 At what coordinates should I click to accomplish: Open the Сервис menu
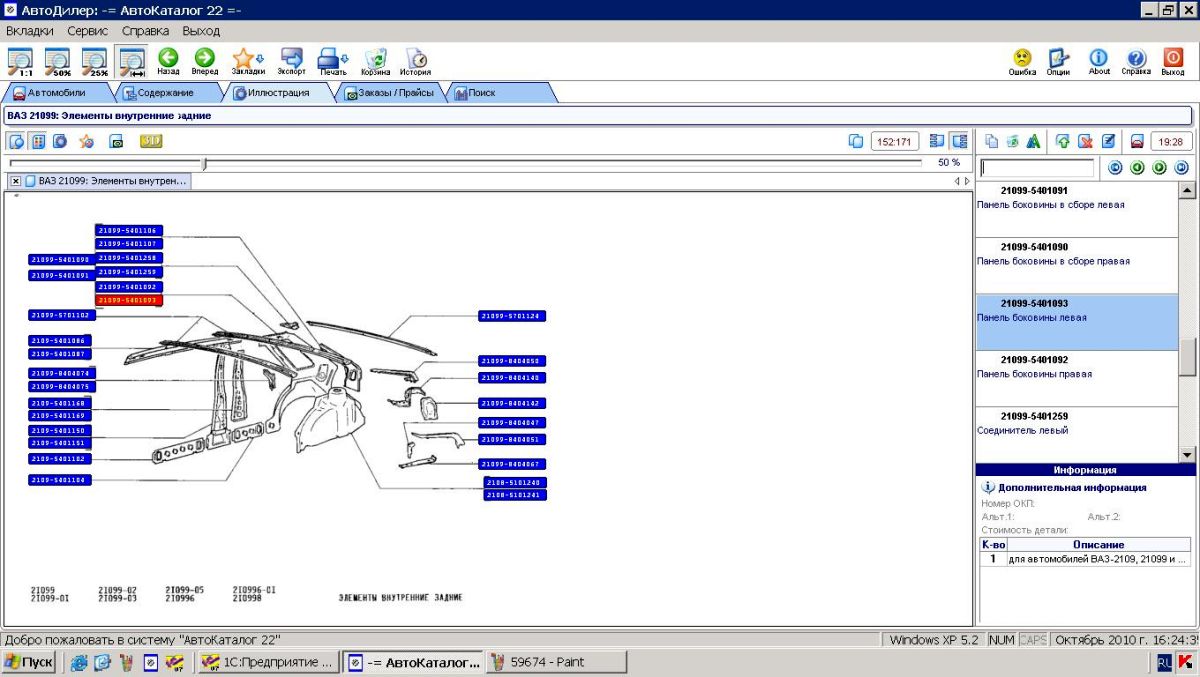pyautogui.click(x=88, y=31)
